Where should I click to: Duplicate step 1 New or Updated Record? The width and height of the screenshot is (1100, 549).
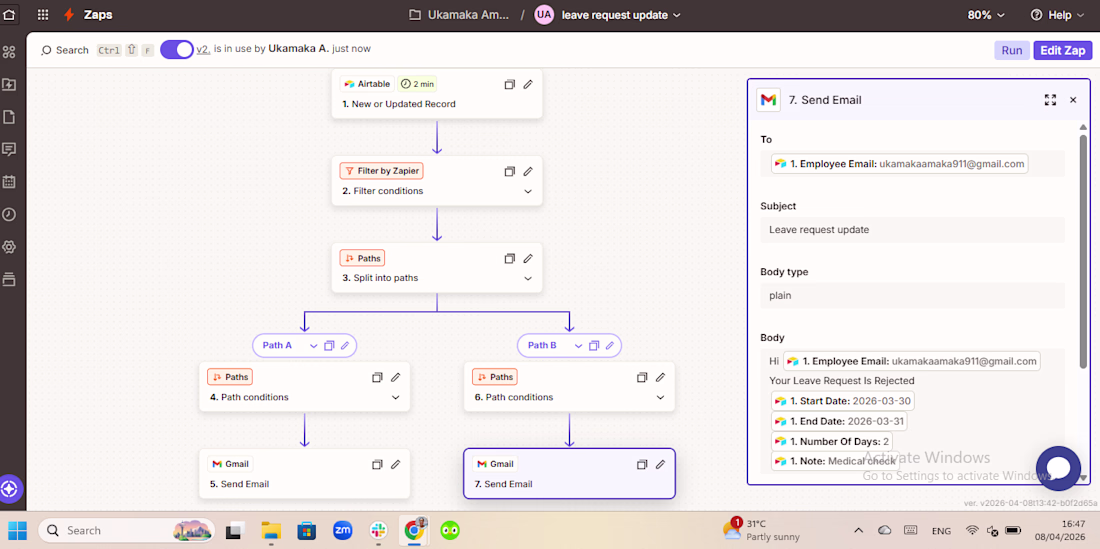[510, 84]
